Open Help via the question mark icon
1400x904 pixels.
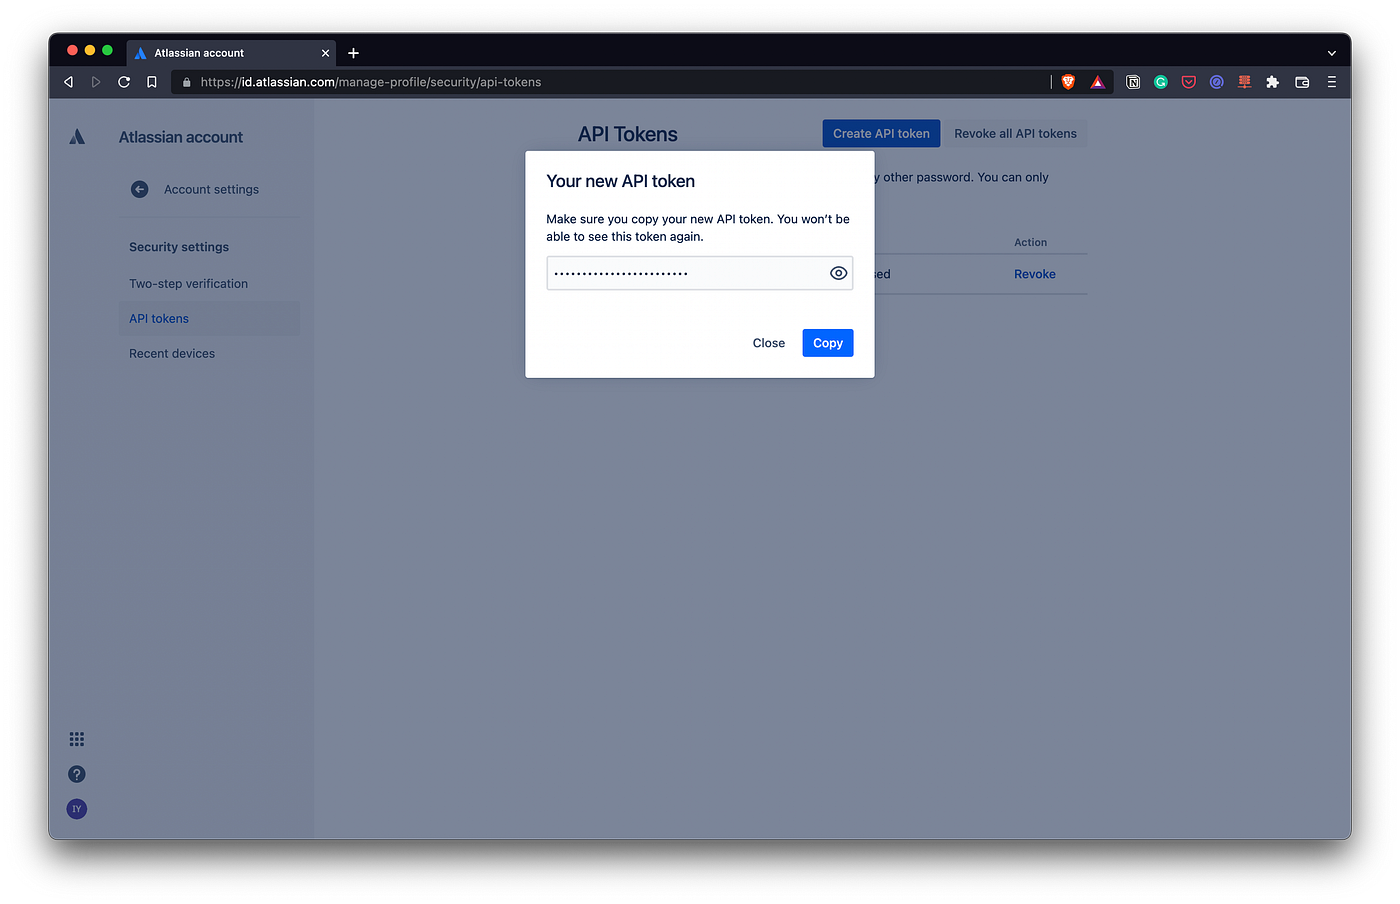[x=76, y=773]
